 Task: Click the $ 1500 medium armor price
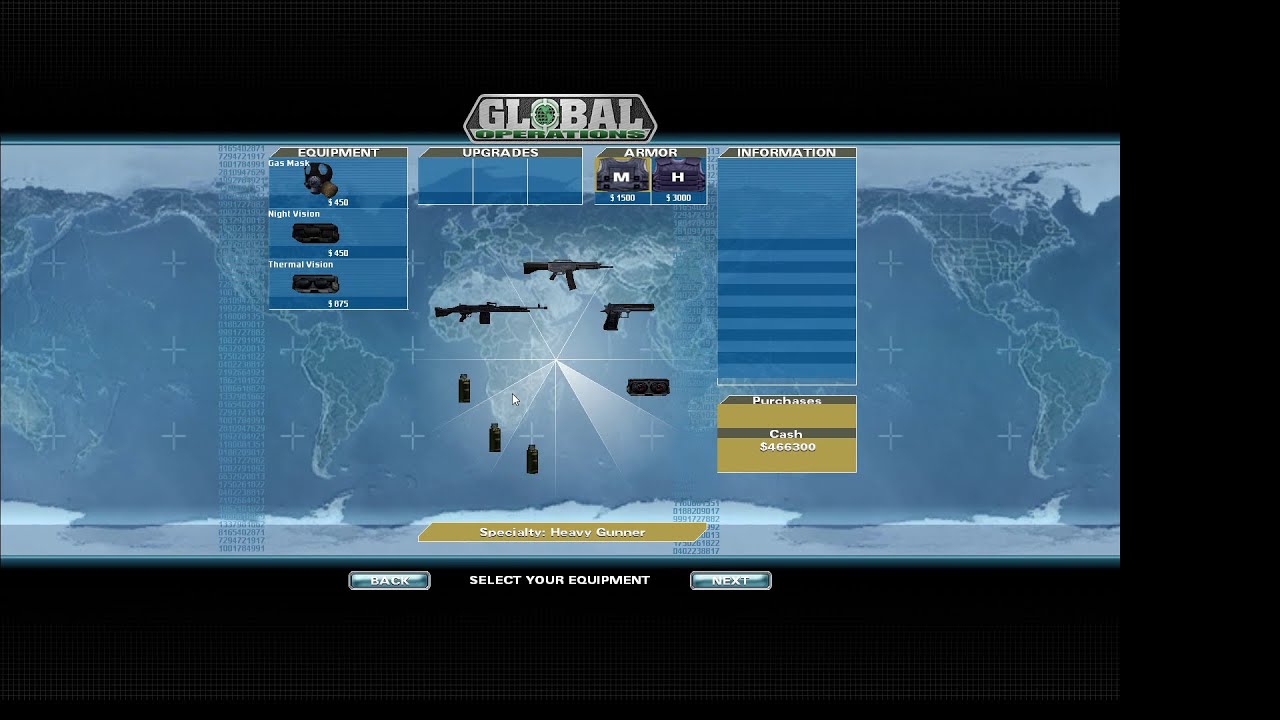622,198
